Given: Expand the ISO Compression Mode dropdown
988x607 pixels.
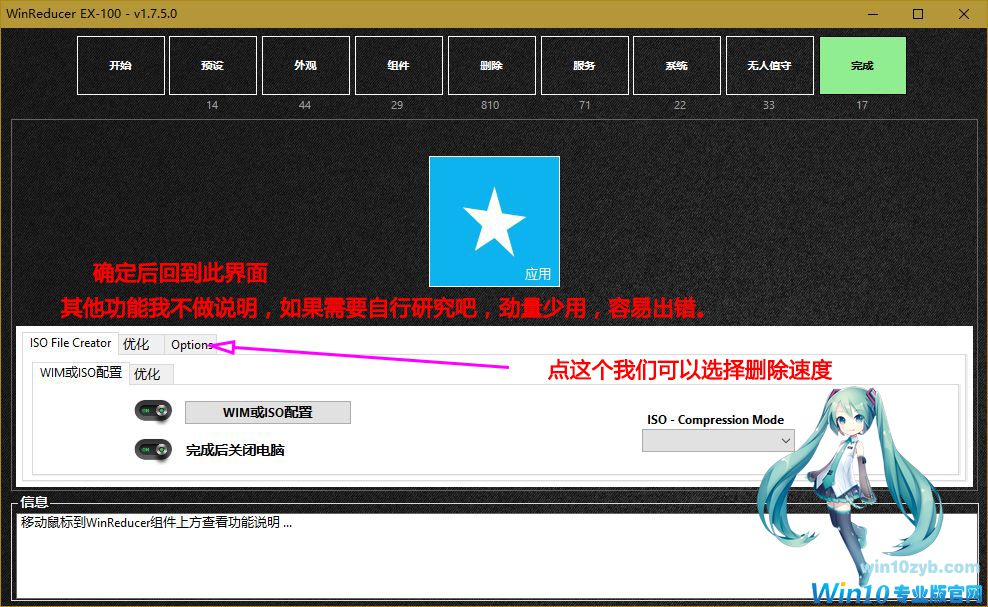Looking at the screenshot, I should [718, 440].
